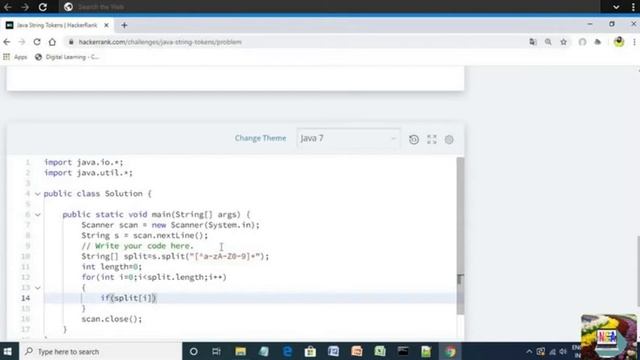
Task: Click the 'public class Solution {' line
Action: pyautogui.click(x=98, y=194)
